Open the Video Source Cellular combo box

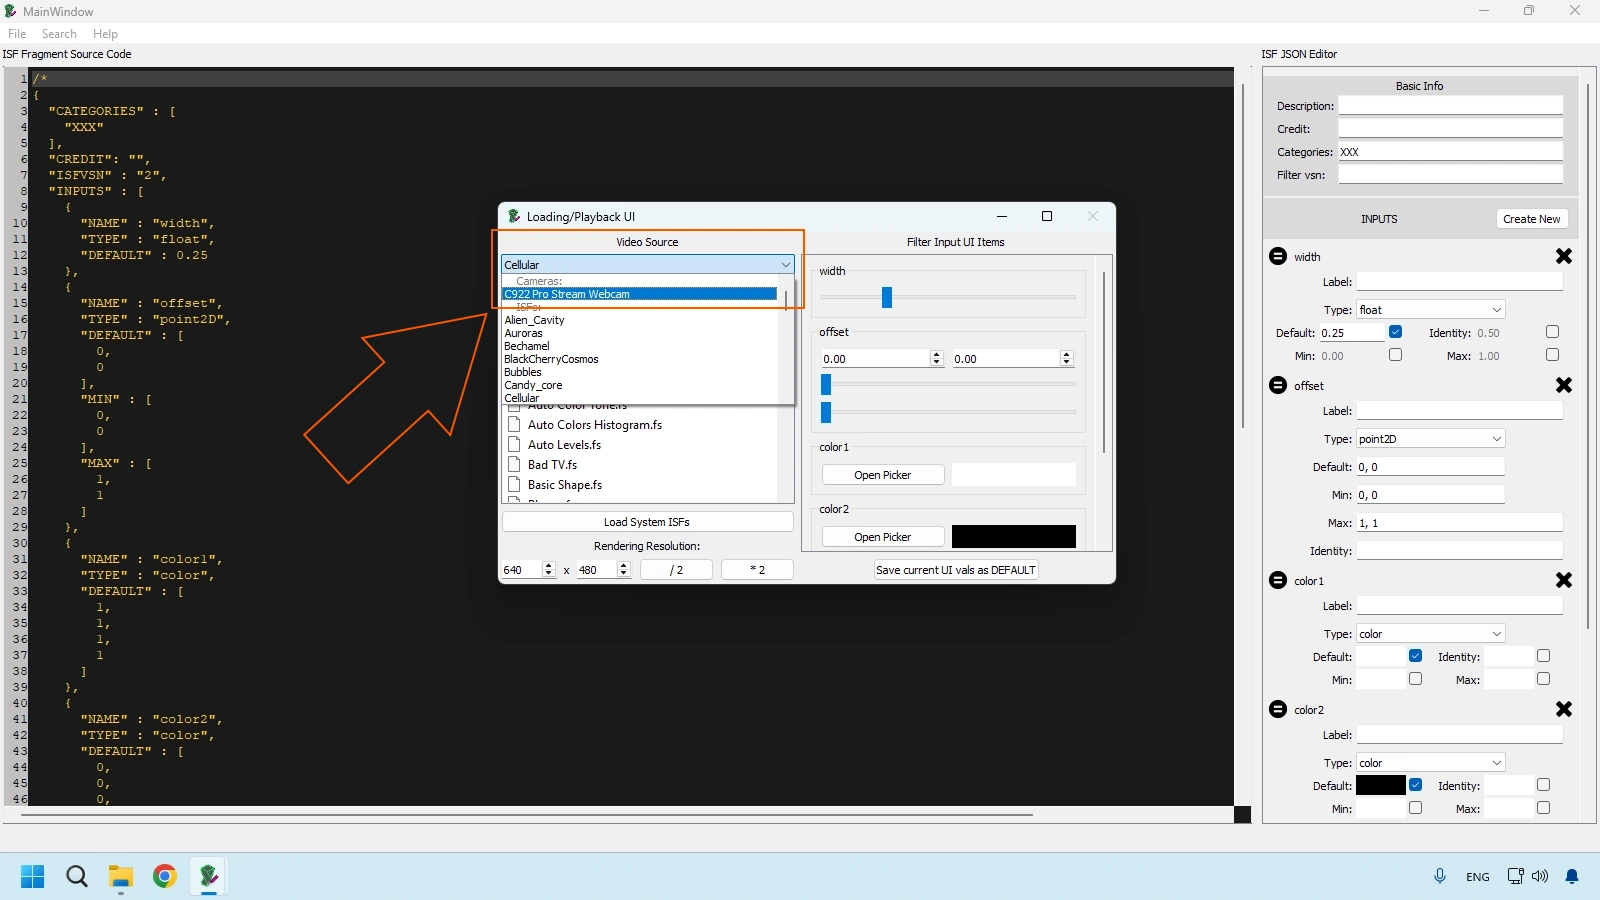[x=647, y=264]
